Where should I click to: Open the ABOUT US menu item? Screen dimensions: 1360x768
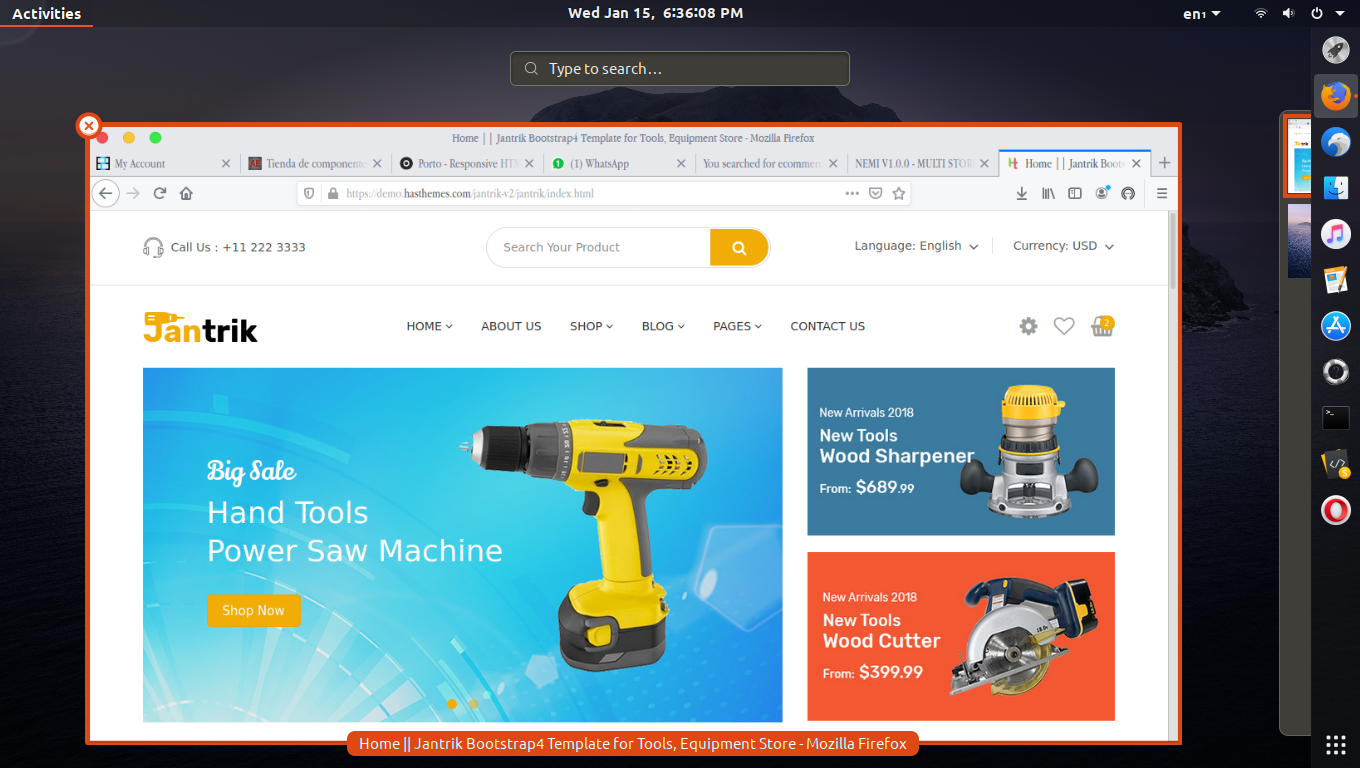[x=511, y=326]
